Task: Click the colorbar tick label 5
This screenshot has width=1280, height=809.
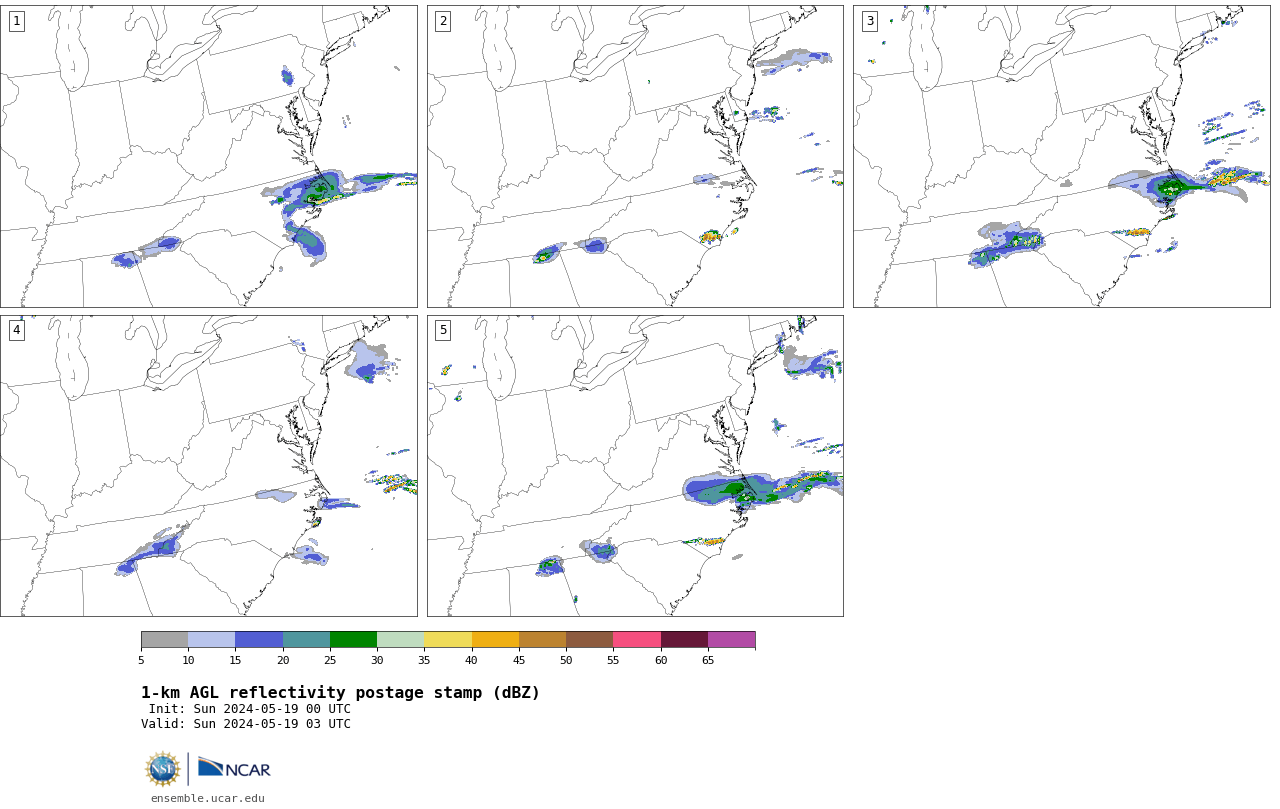Action: (141, 660)
